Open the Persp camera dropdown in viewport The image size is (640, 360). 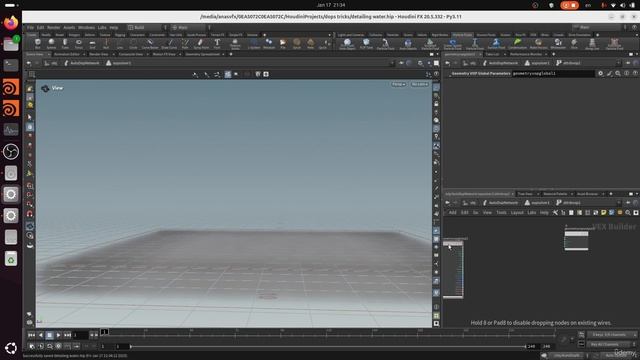click(x=398, y=84)
